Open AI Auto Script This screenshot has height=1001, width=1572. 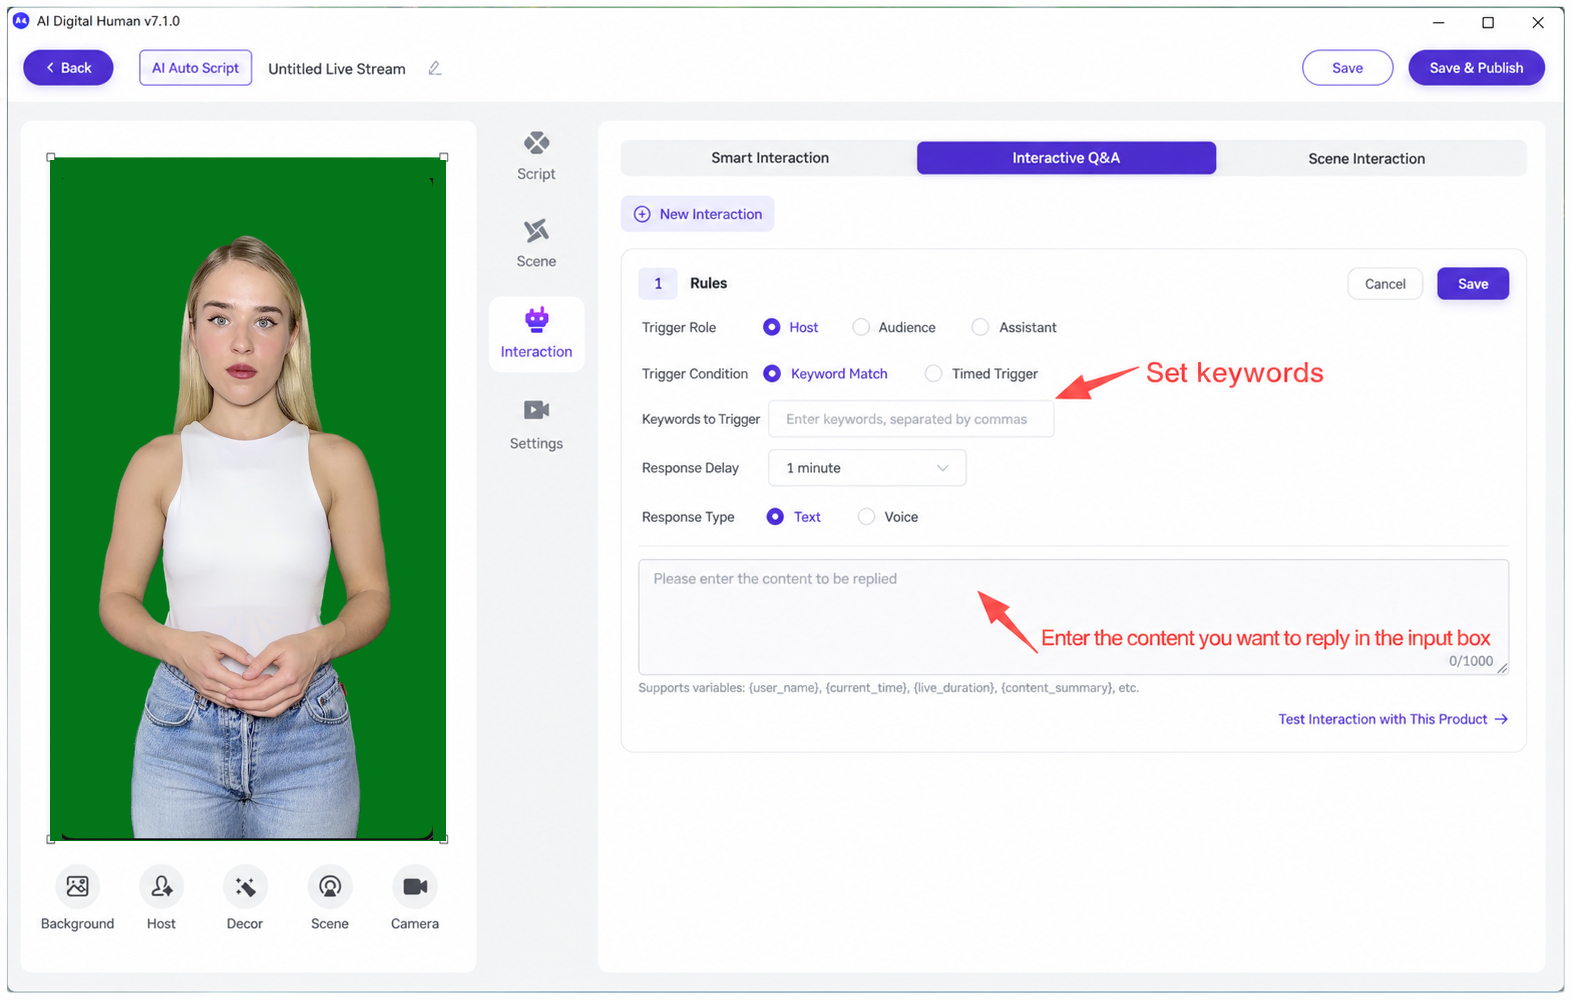[195, 68]
